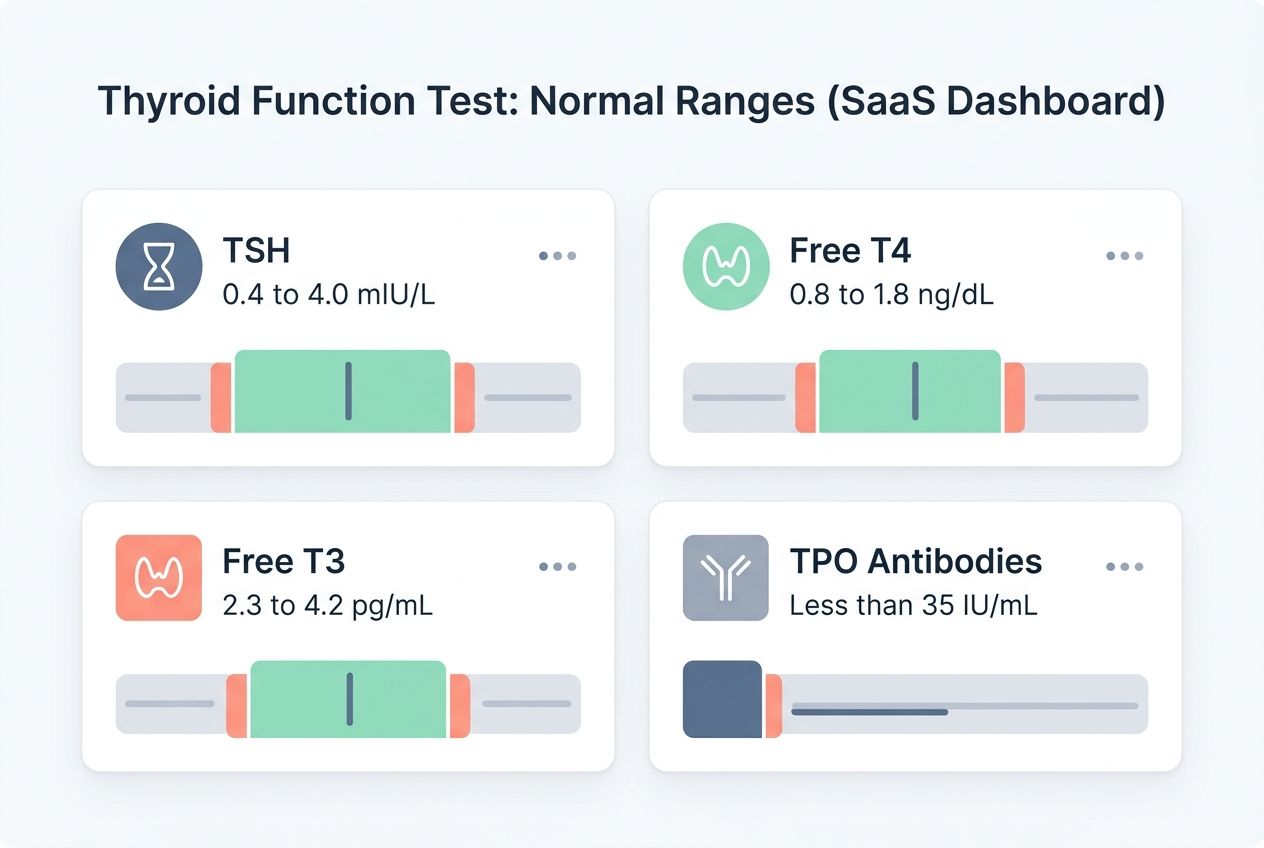Screen dimensions: 1264x848
Task: Click the Free T4 value marker line
Action: 915,391
